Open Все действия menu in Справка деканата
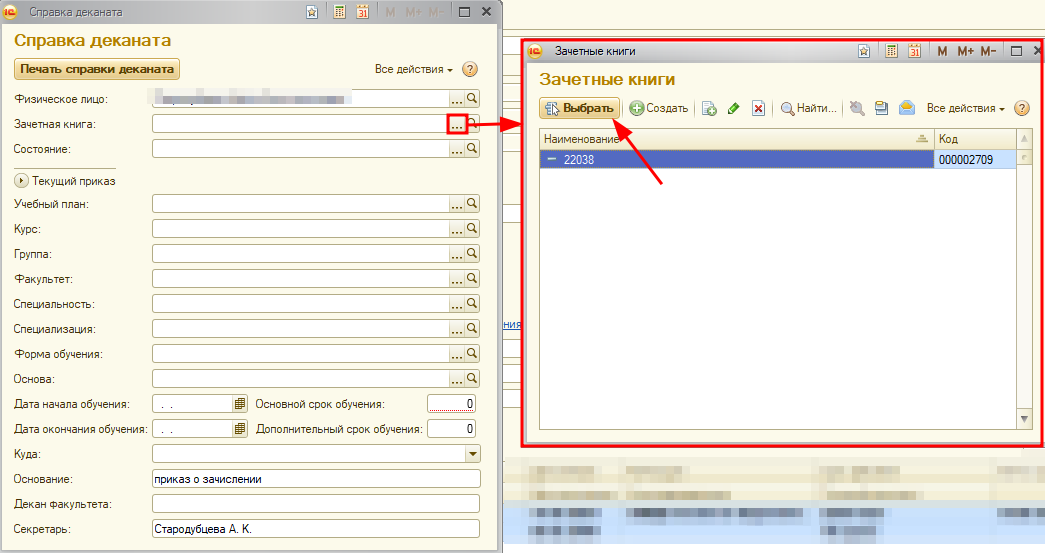This screenshot has height=553, width=1045. (x=413, y=69)
